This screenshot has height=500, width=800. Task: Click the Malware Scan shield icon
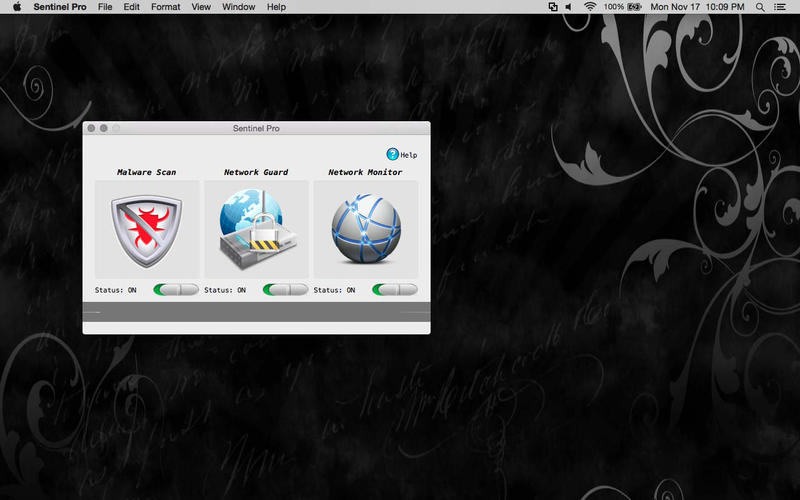[147, 231]
